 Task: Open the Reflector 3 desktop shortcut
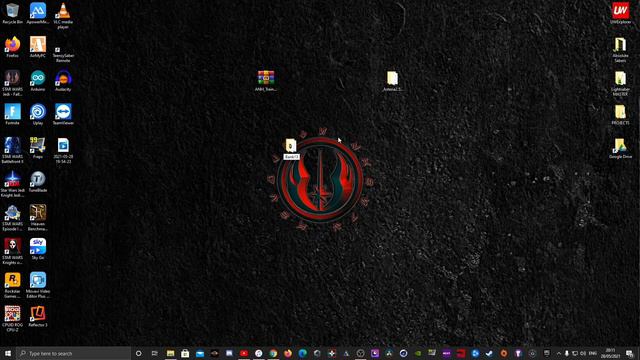click(38, 316)
